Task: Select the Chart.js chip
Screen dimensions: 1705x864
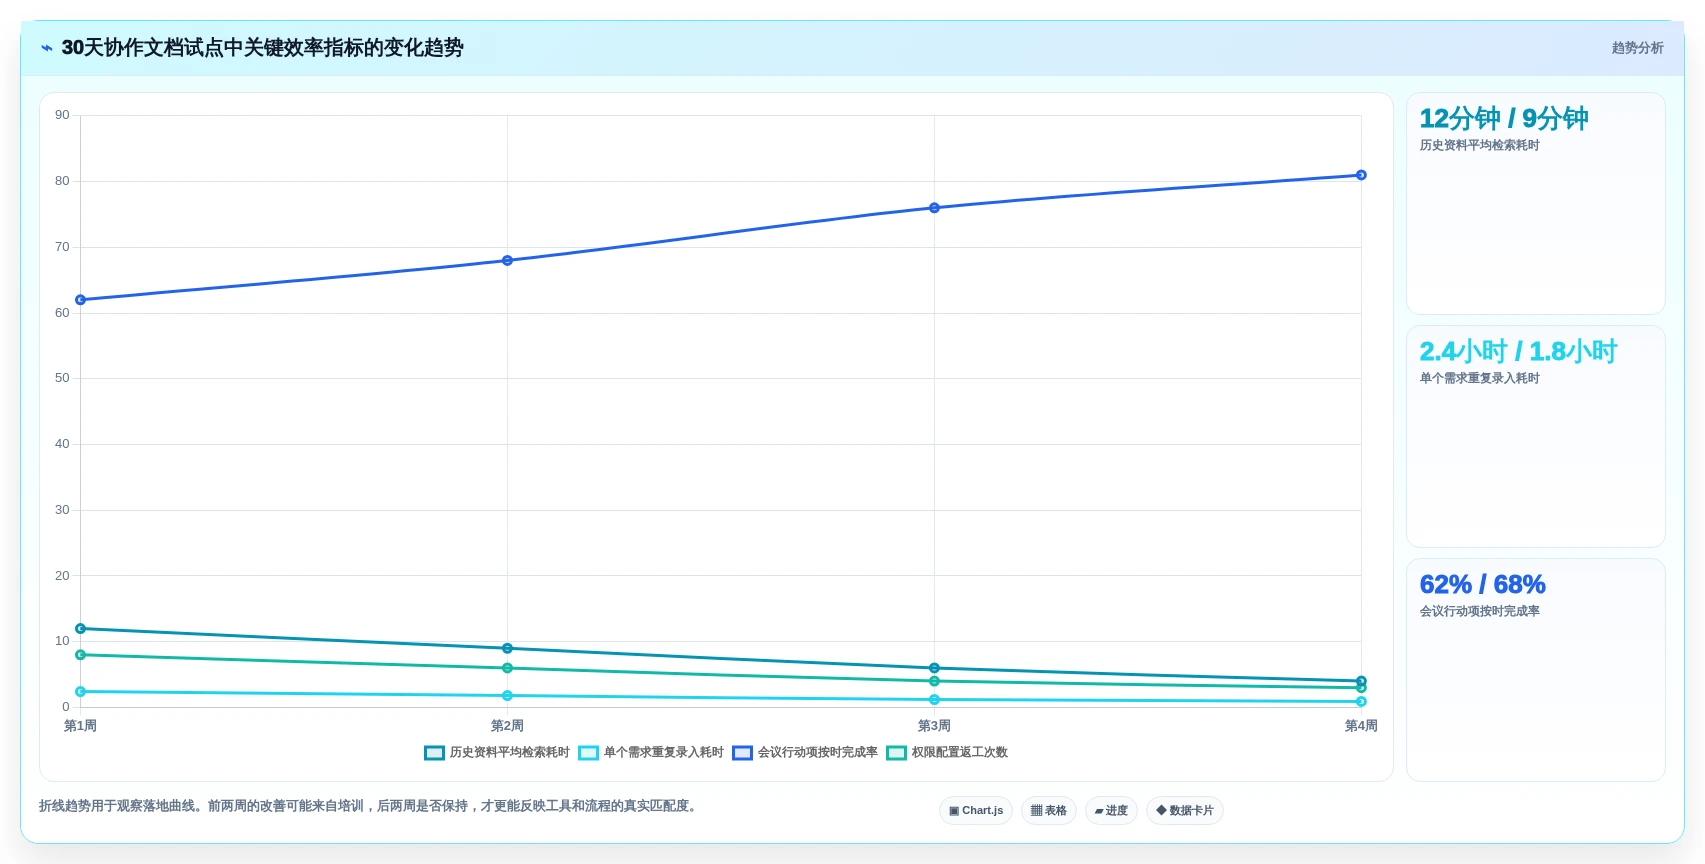Action: pos(976,811)
